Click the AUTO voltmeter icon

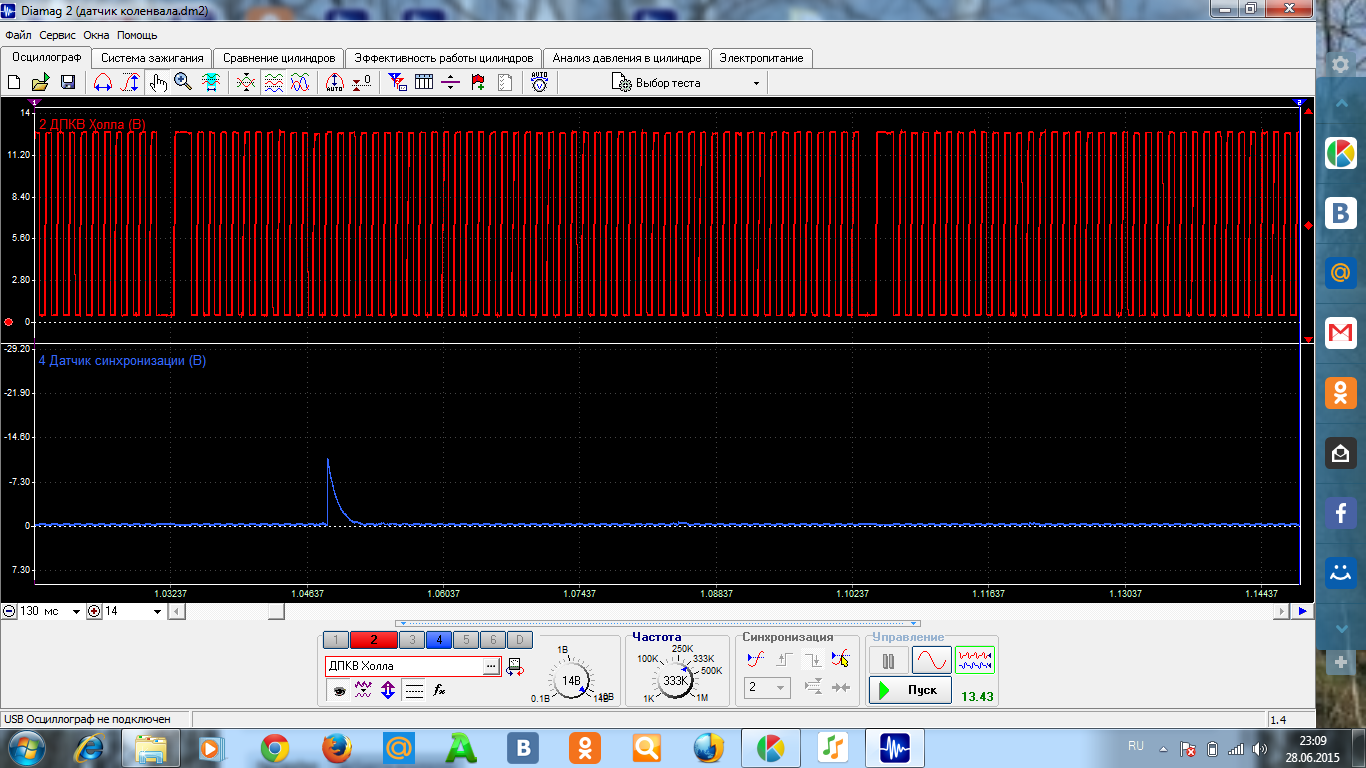540,83
